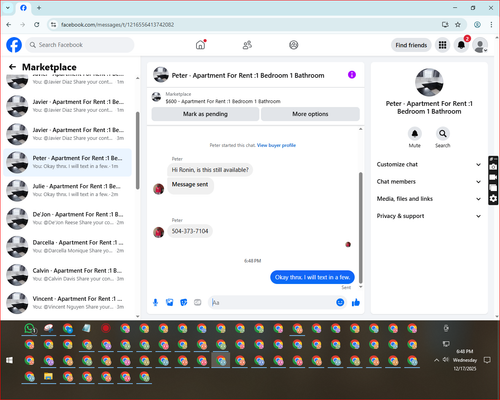Open the side panel settings gear
Screen dimensions: 500x400
[493, 199]
